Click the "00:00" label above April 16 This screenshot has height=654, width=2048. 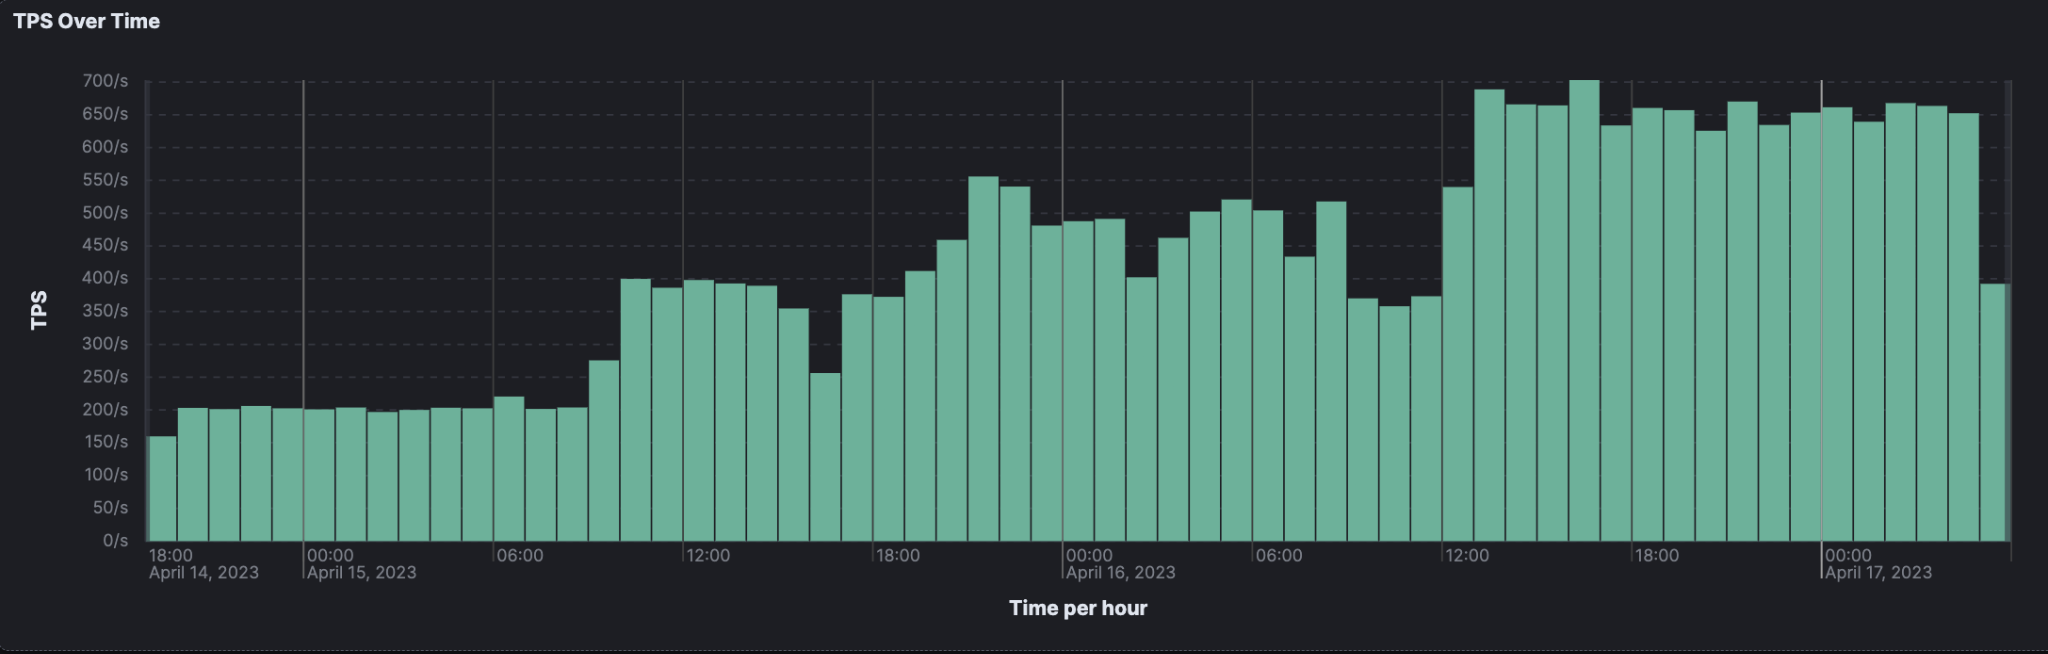coord(1089,555)
